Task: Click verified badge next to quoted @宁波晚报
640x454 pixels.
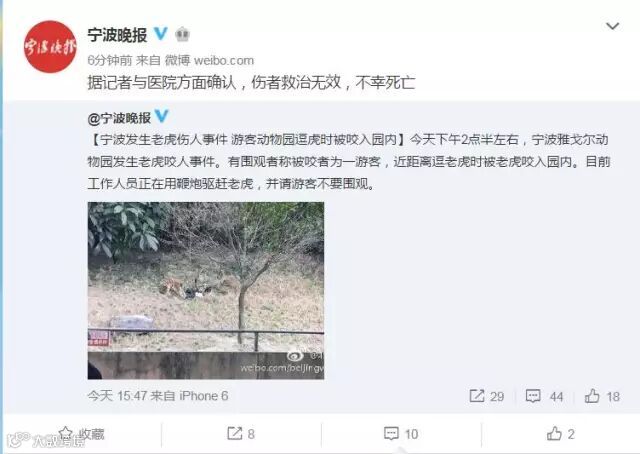Action: [x=162, y=116]
